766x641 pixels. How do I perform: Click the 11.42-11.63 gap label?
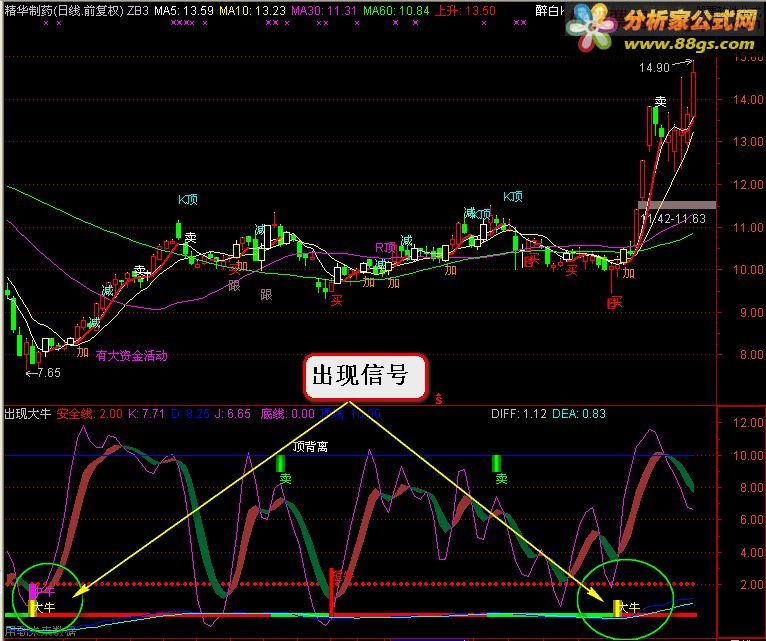click(x=673, y=218)
